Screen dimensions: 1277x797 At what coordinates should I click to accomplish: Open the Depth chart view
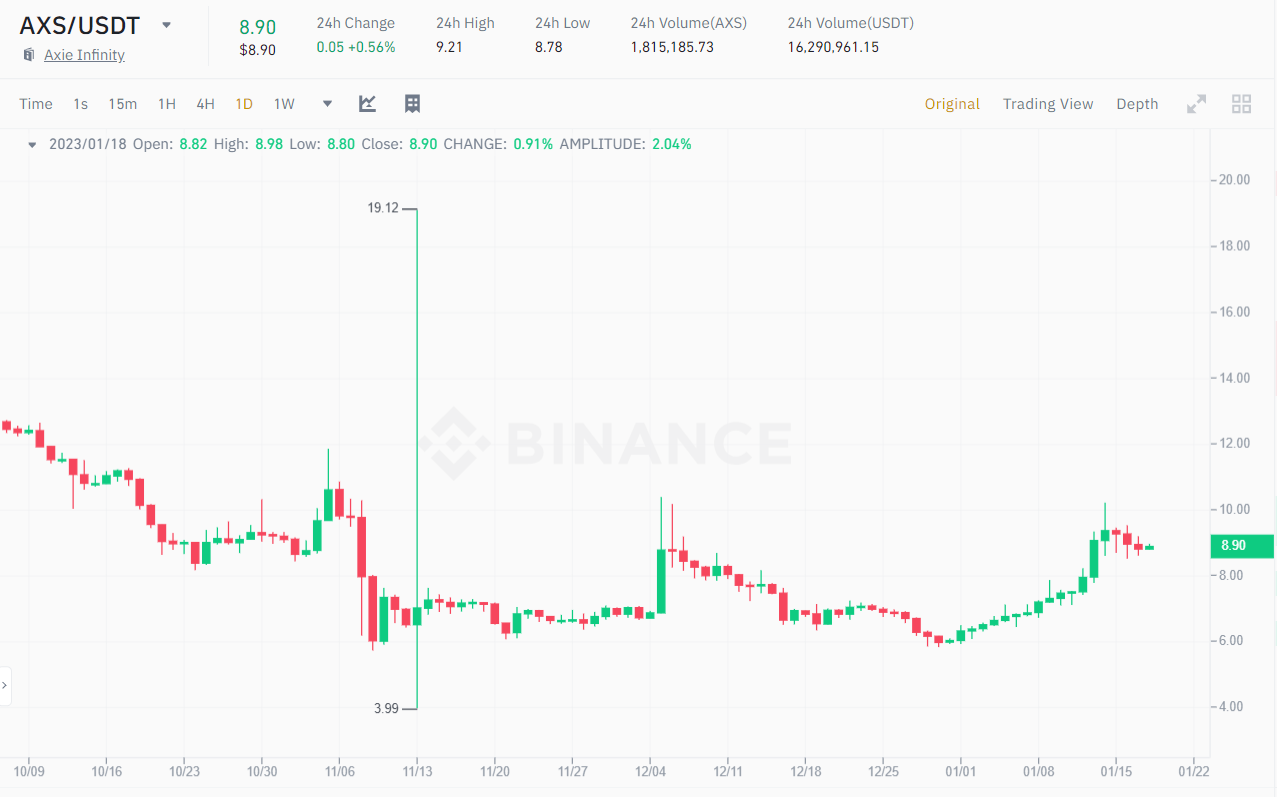click(x=1137, y=104)
